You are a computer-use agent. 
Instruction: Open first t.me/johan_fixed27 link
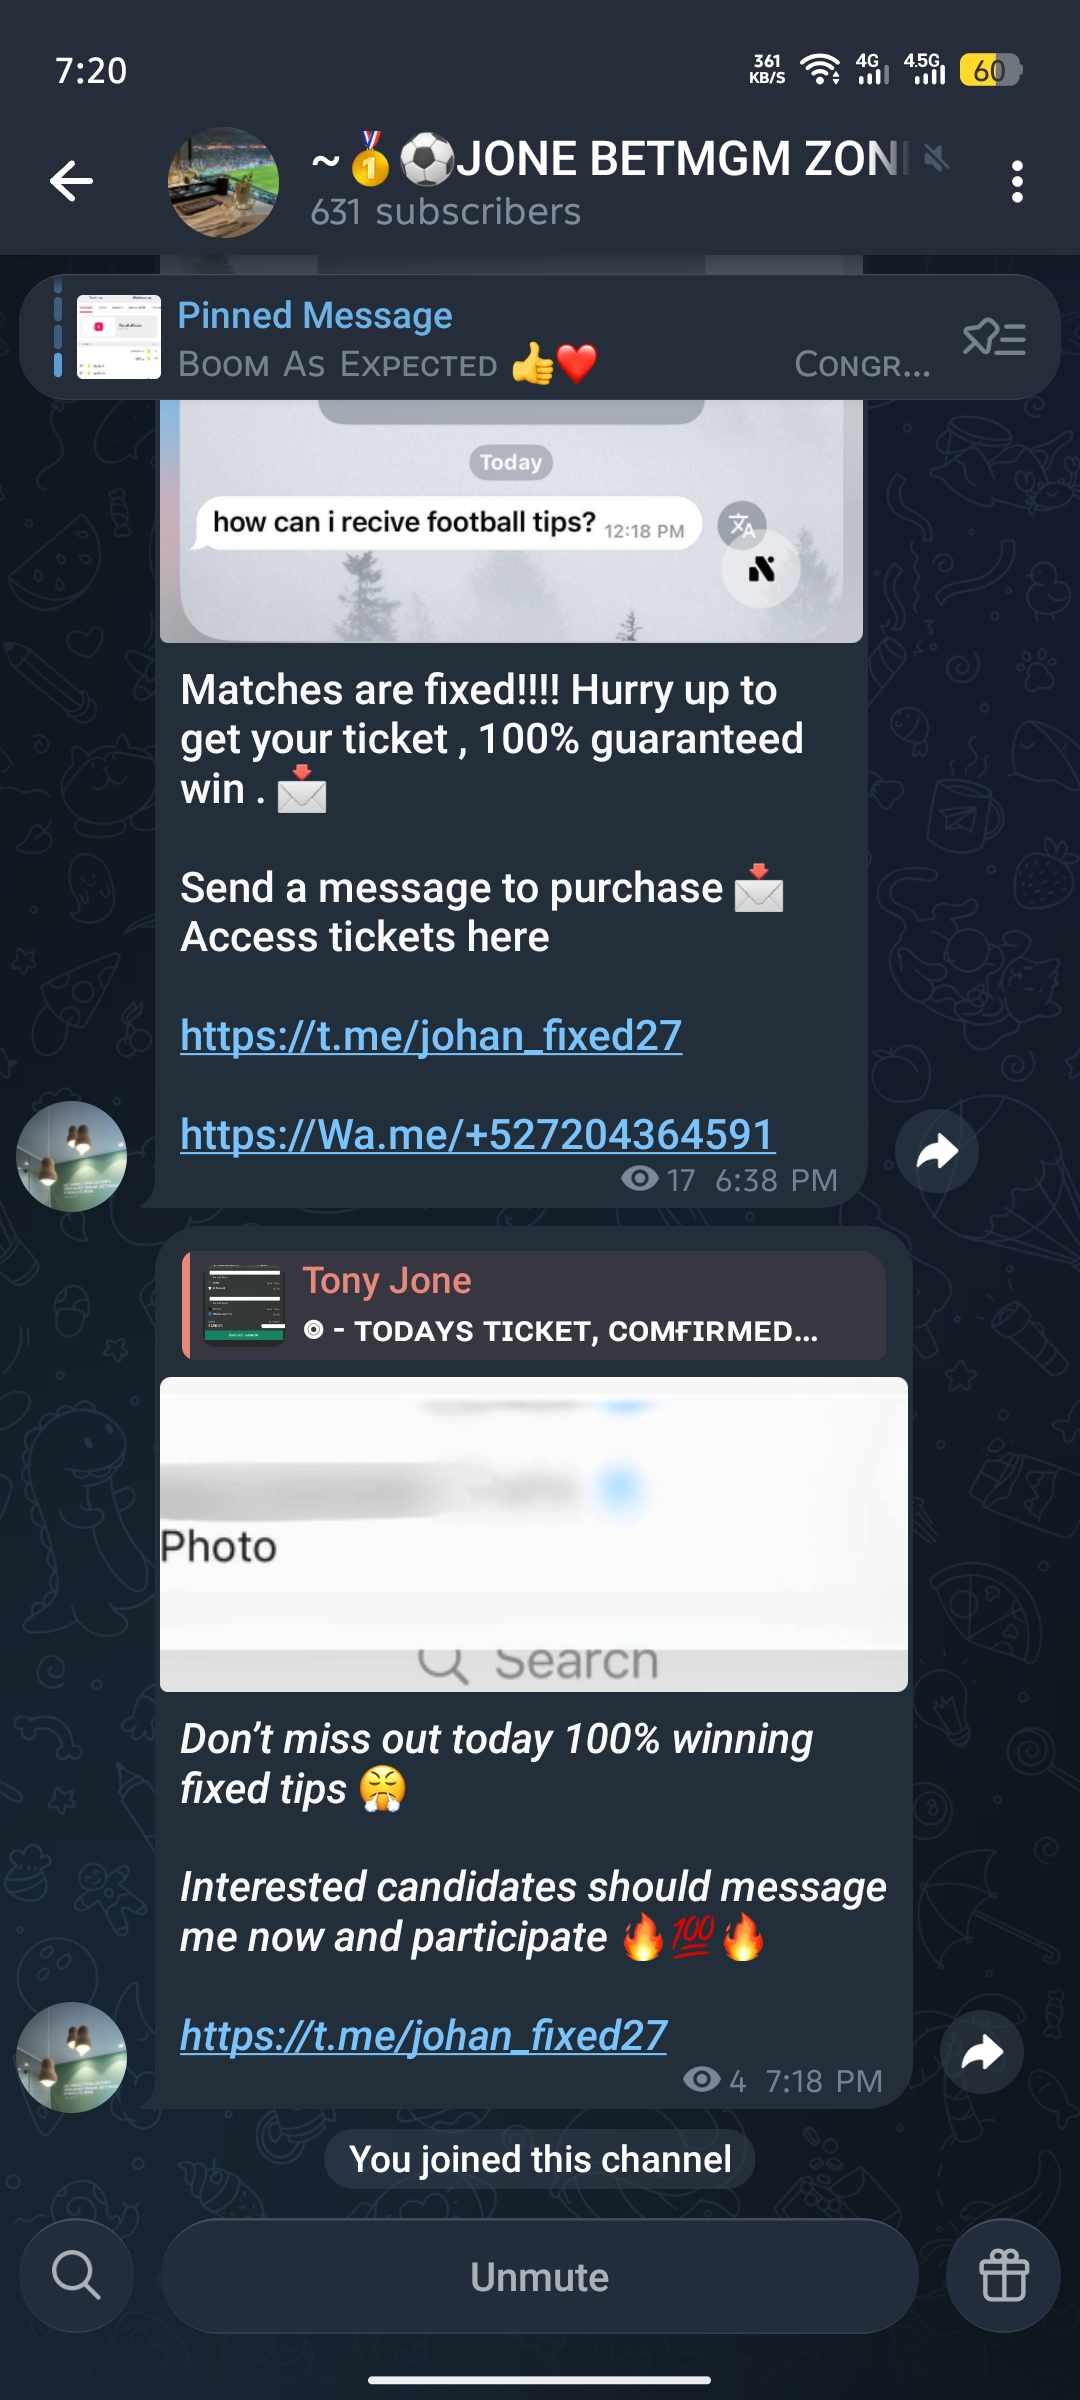(431, 1036)
